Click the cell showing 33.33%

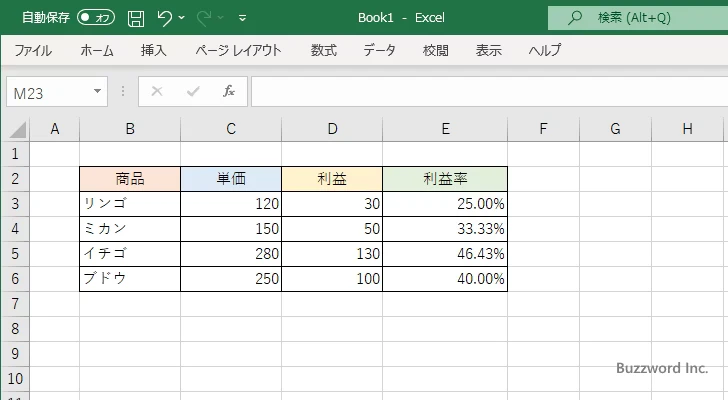point(445,229)
